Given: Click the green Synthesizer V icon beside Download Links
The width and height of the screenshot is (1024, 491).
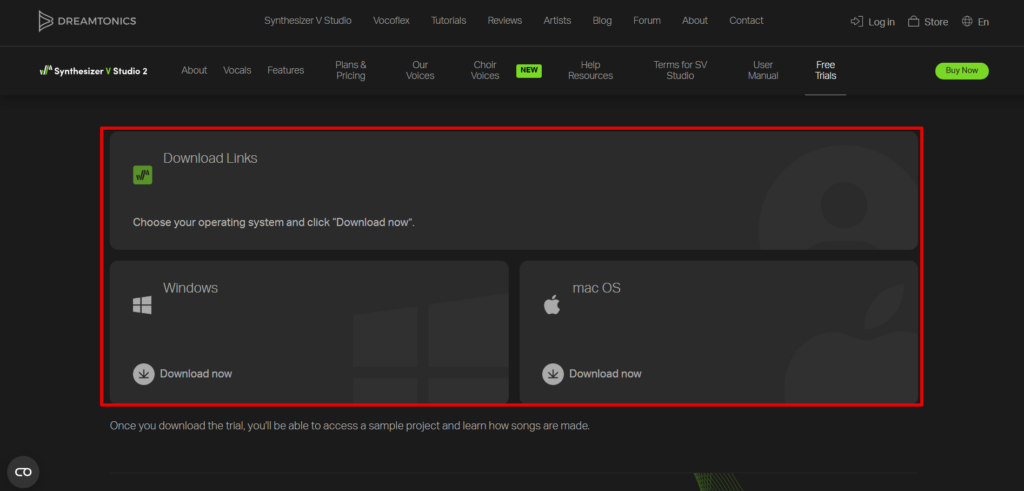Looking at the screenshot, I should (142, 175).
